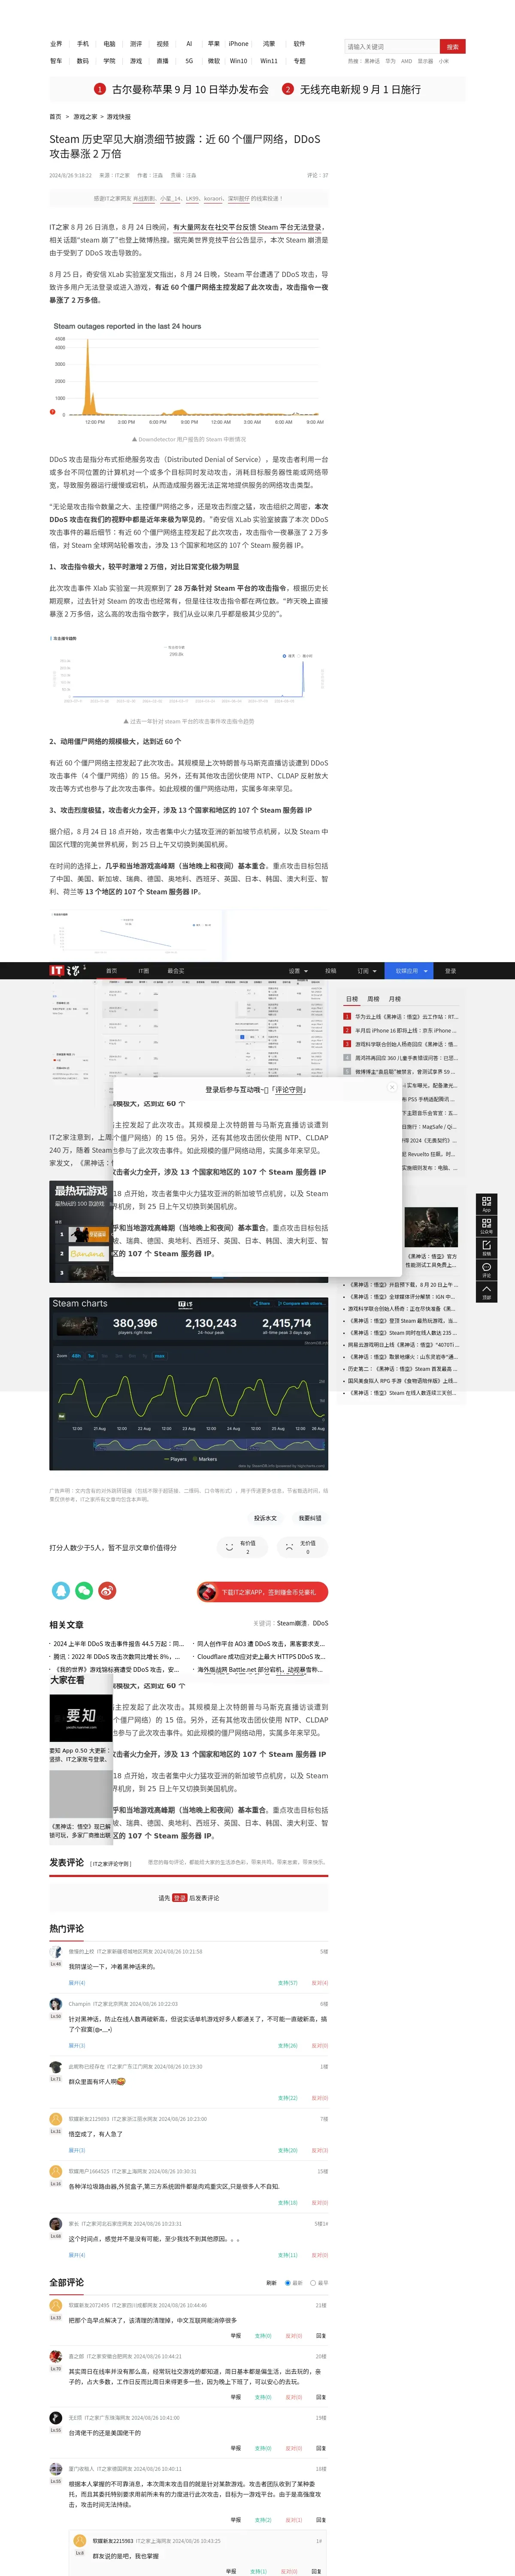Image resolution: width=515 pixels, height=2576 pixels.
Task: Click 回复 on the 21楼 comment
Action: (x=321, y=2335)
